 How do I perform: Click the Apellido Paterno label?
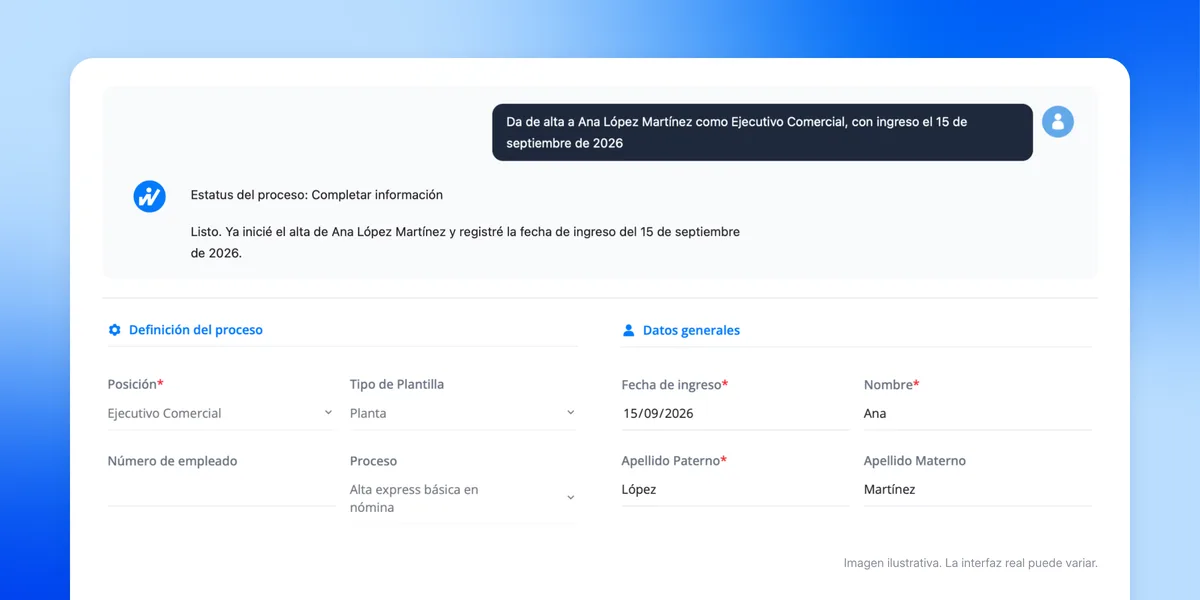(x=674, y=461)
